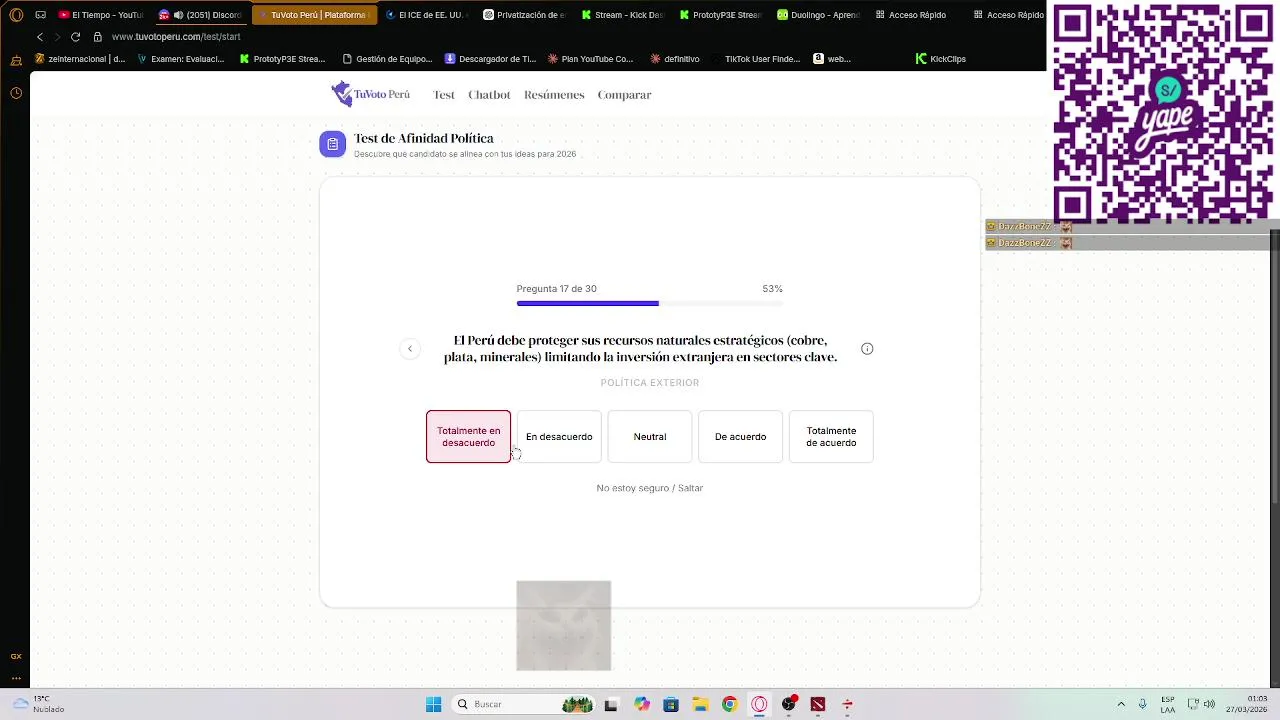Open OBS Studio taskbar icon
1280x720 pixels.
point(789,704)
